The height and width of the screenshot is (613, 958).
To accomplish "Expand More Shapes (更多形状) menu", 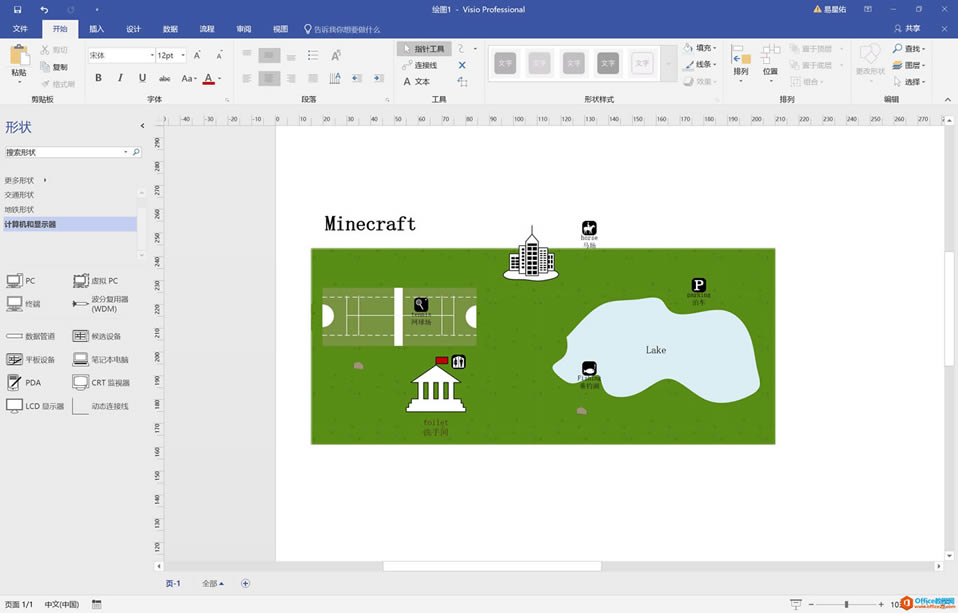I will 26,180.
